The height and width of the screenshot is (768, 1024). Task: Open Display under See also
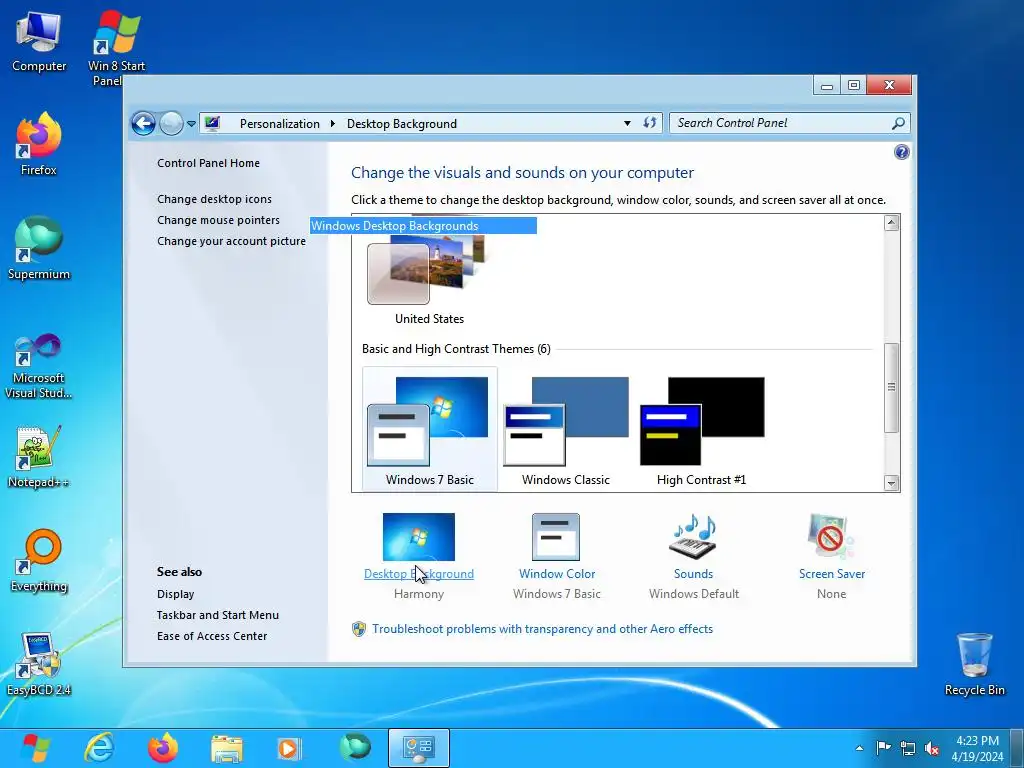click(x=176, y=594)
